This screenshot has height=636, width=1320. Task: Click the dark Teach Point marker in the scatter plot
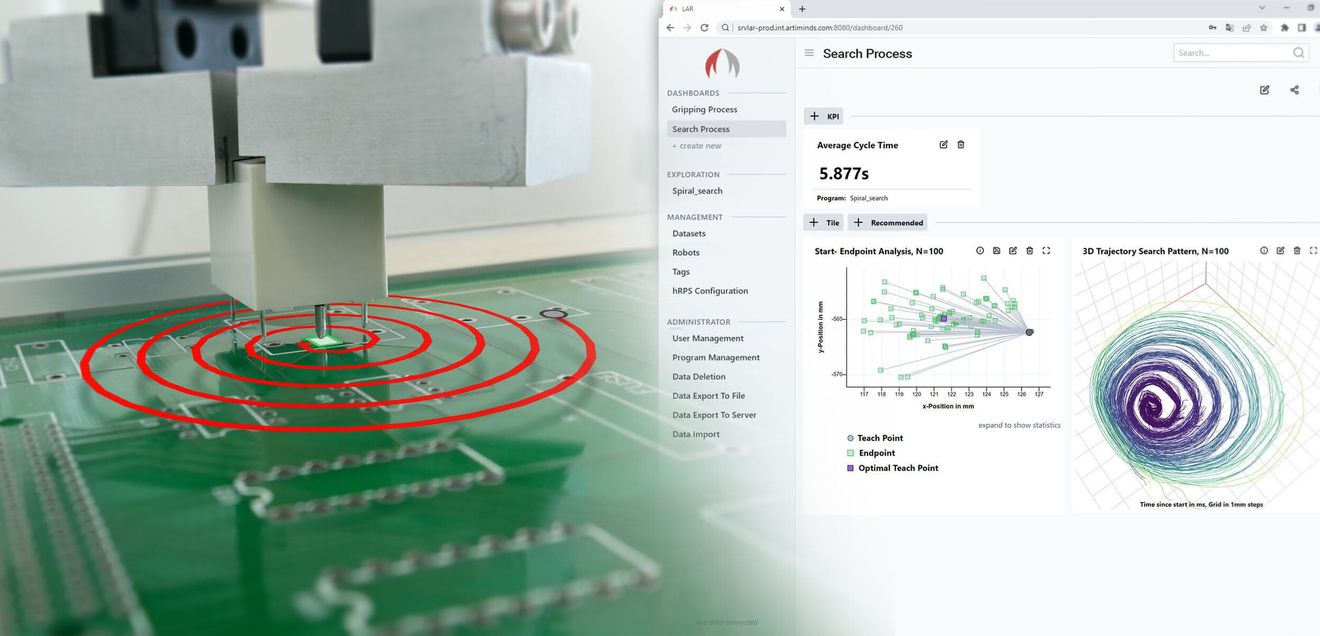point(1030,332)
